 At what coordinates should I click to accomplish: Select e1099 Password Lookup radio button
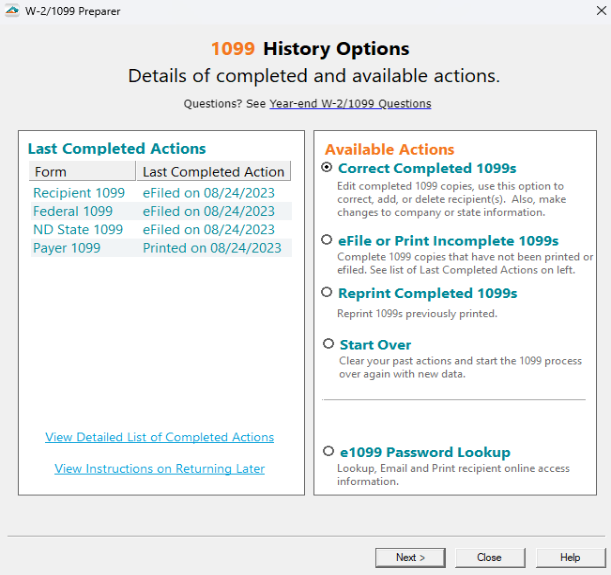click(329, 451)
